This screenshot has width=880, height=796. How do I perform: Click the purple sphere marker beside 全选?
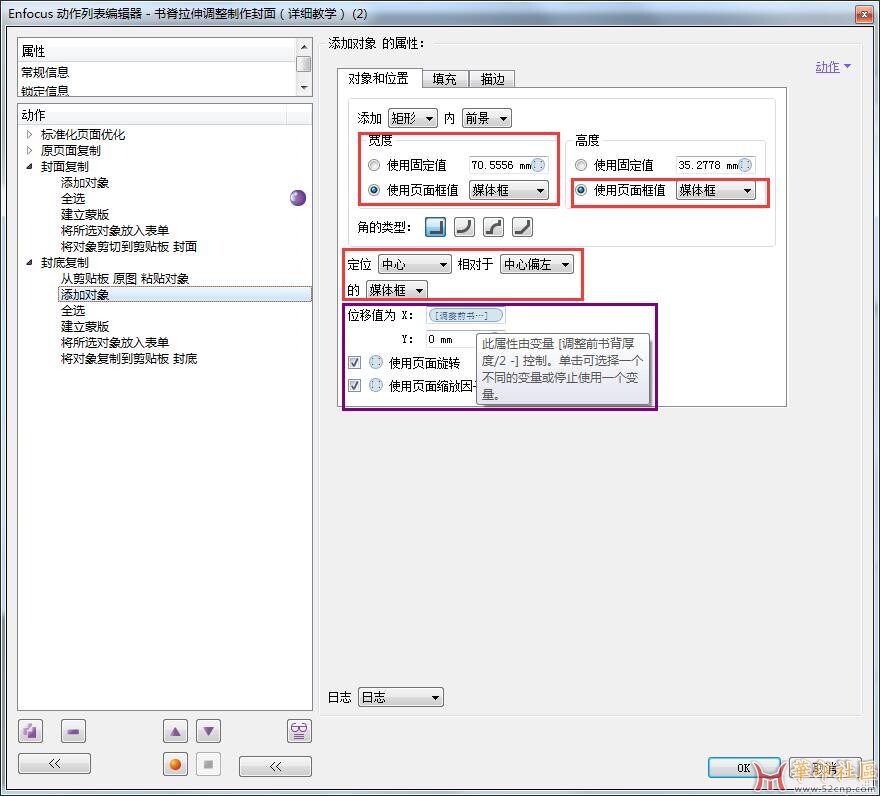tap(298, 198)
